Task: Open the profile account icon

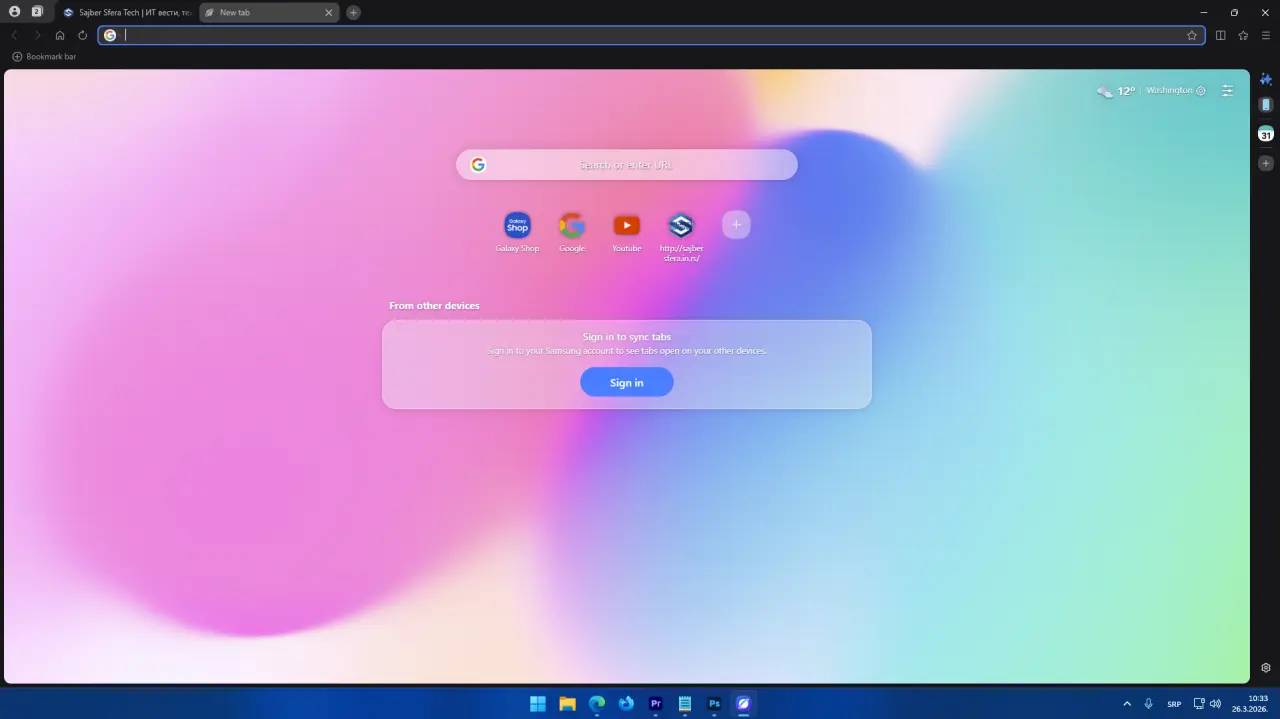Action: [14, 12]
